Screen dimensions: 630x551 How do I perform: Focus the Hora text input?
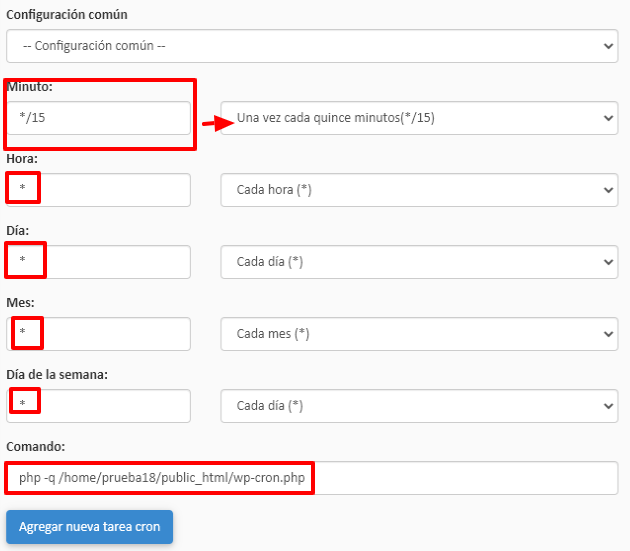(98, 190)
